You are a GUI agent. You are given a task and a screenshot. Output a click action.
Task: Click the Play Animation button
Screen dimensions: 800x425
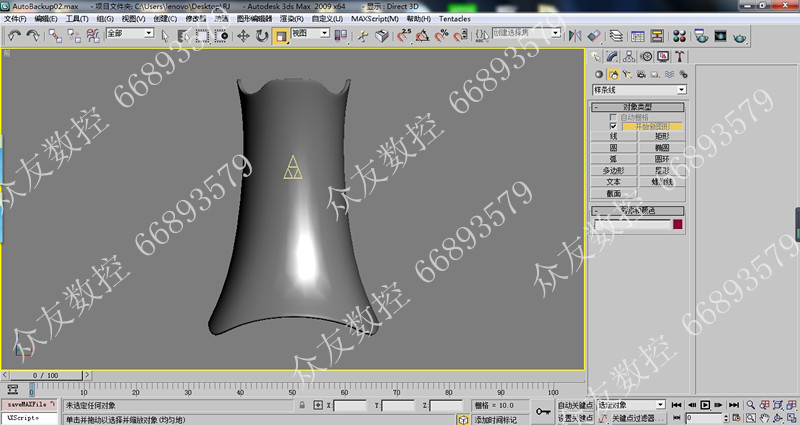pos(705,405)
